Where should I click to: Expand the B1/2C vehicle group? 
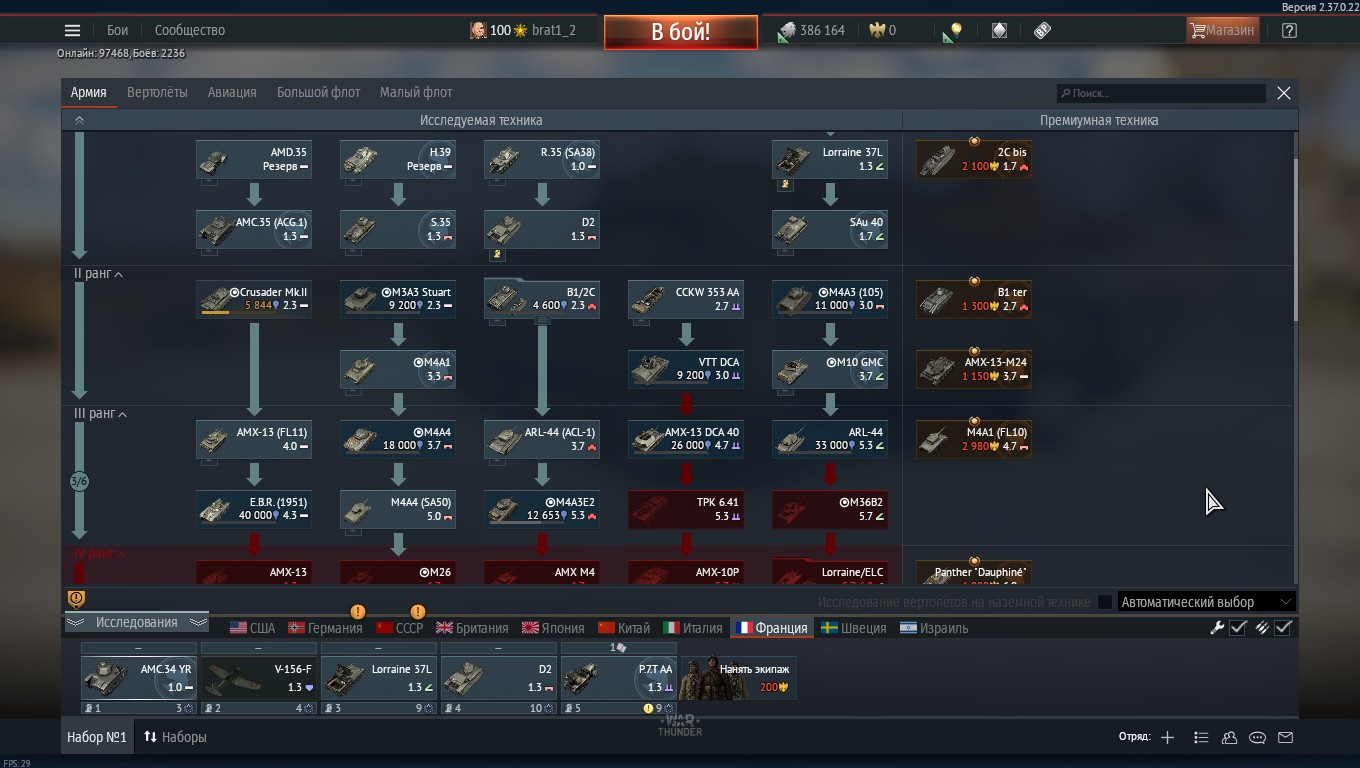point(542,299)
